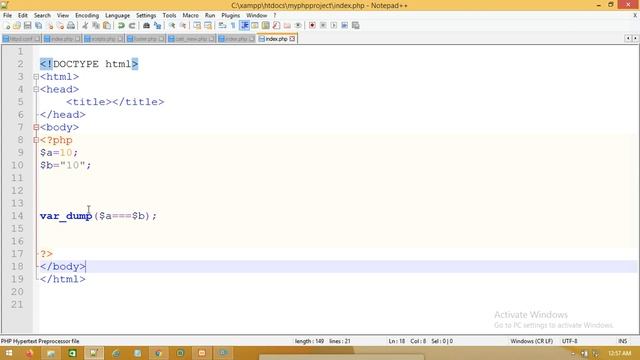Open the User Defined Language toolbar icon
The width and height of the screenshot is (640, 360).
pos(255,26)
